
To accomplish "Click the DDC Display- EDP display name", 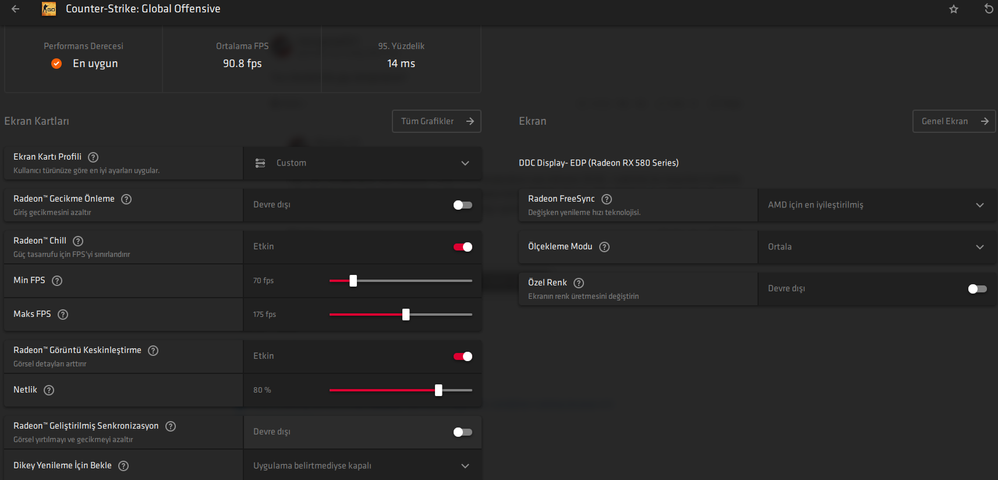I will click(x=599, y=163).
